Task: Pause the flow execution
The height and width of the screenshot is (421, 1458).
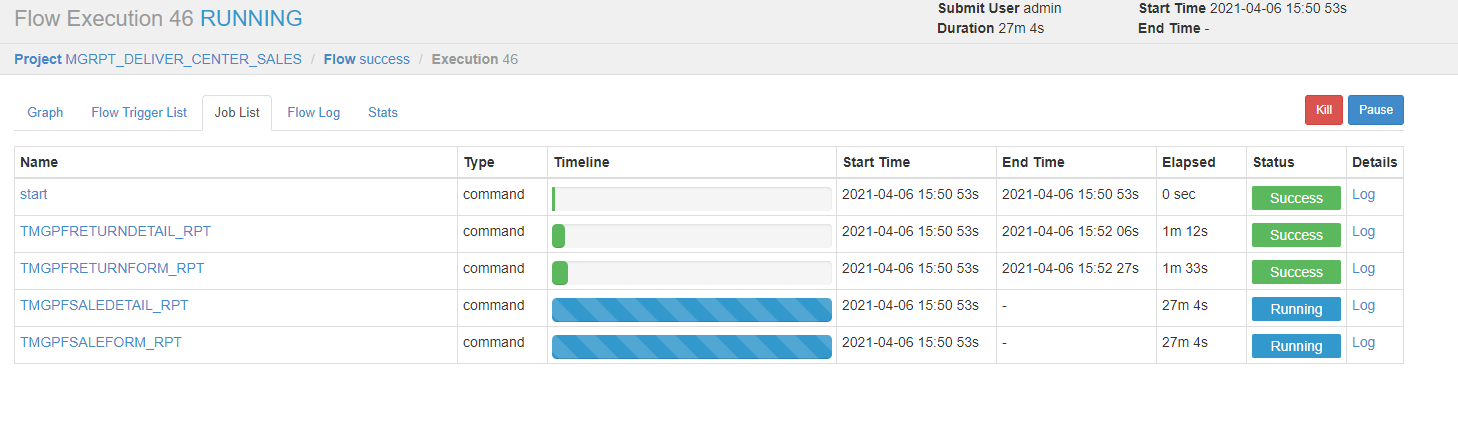Action: (1375, 110)
